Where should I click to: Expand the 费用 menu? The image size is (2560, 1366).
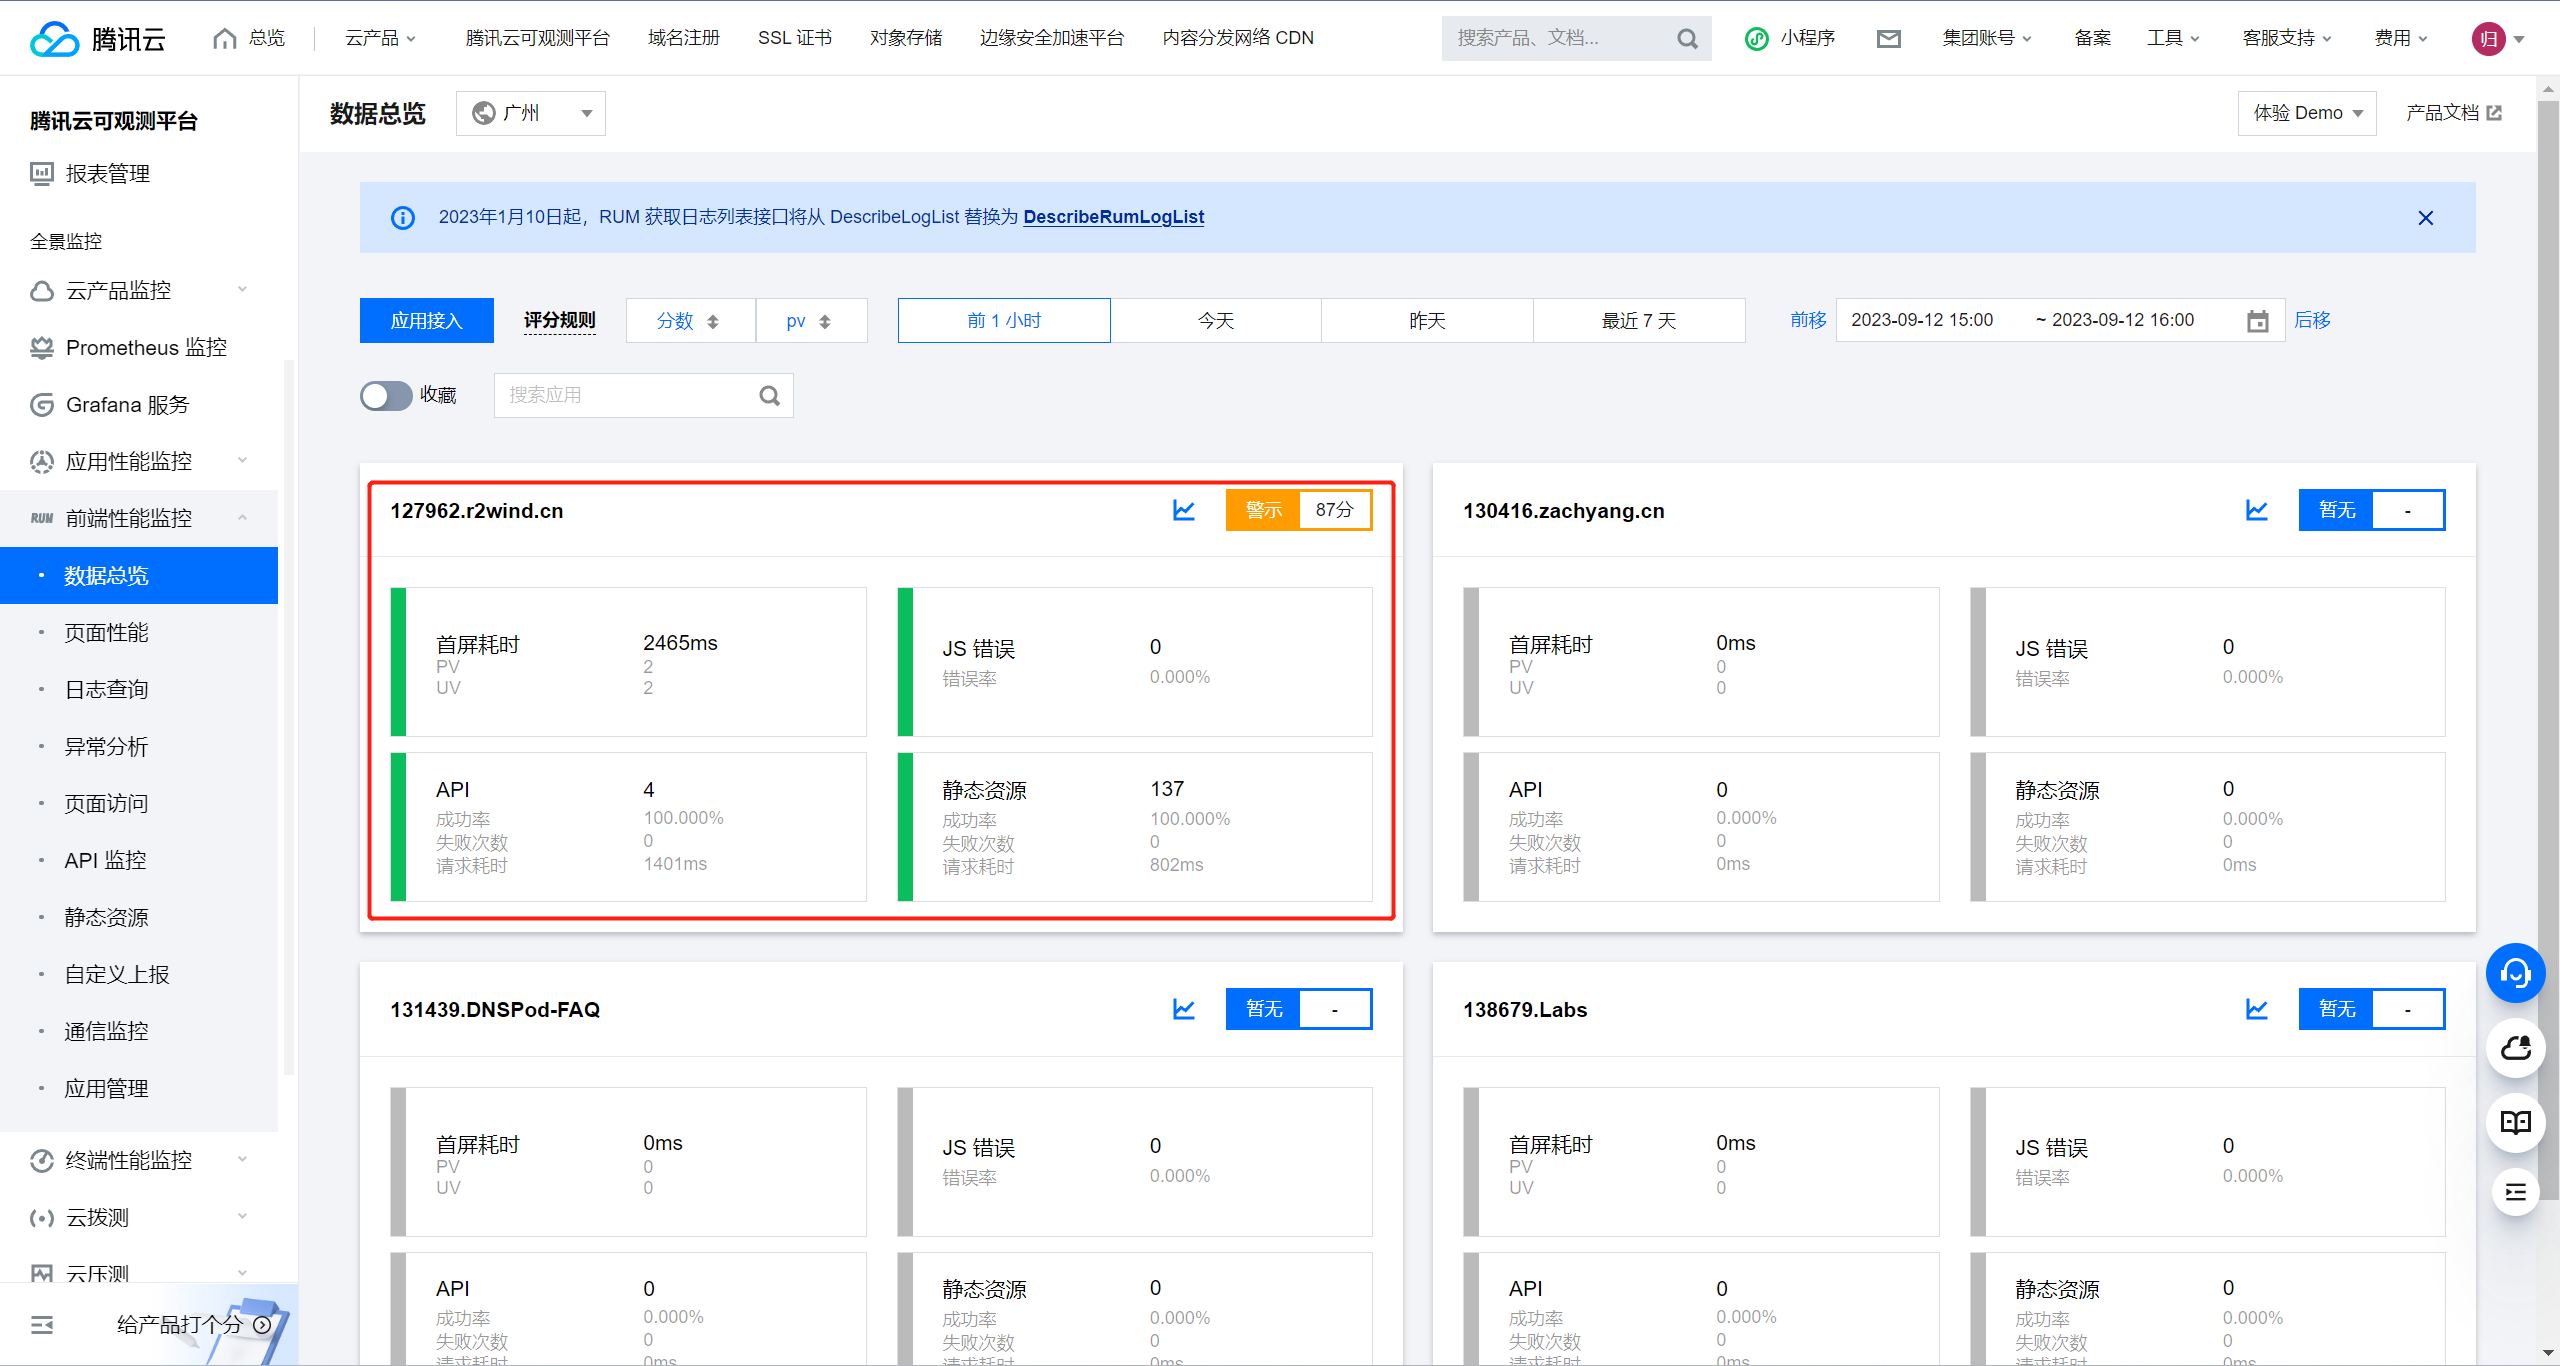(x=2400, y=38)
